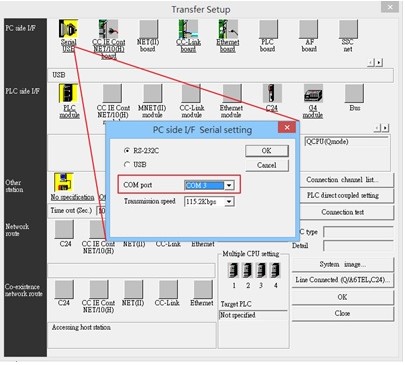
Task: Click the Close button in Transfer Setup
Action: click(x=343, y=313)
